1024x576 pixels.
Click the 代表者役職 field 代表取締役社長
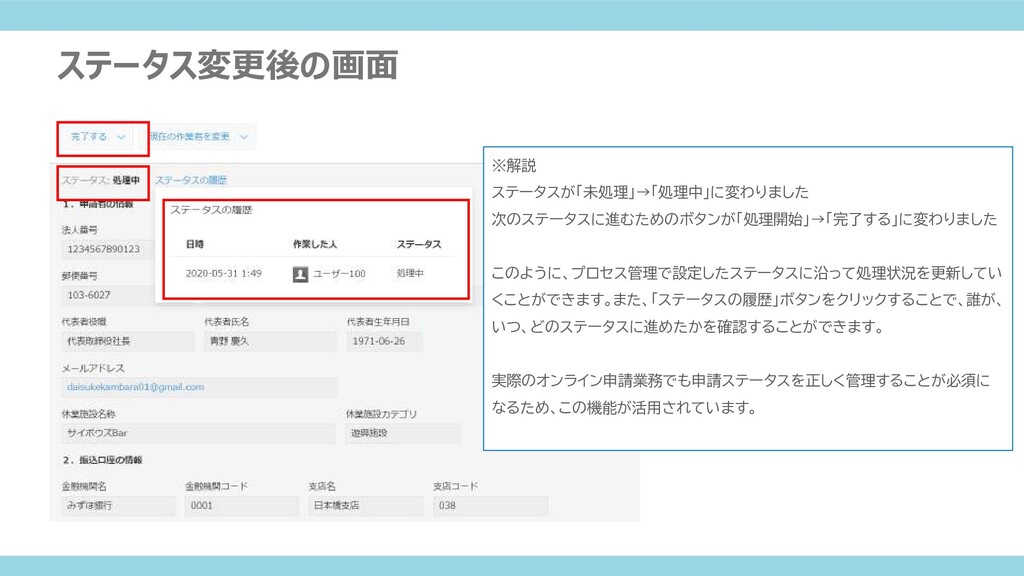point(128,342)
